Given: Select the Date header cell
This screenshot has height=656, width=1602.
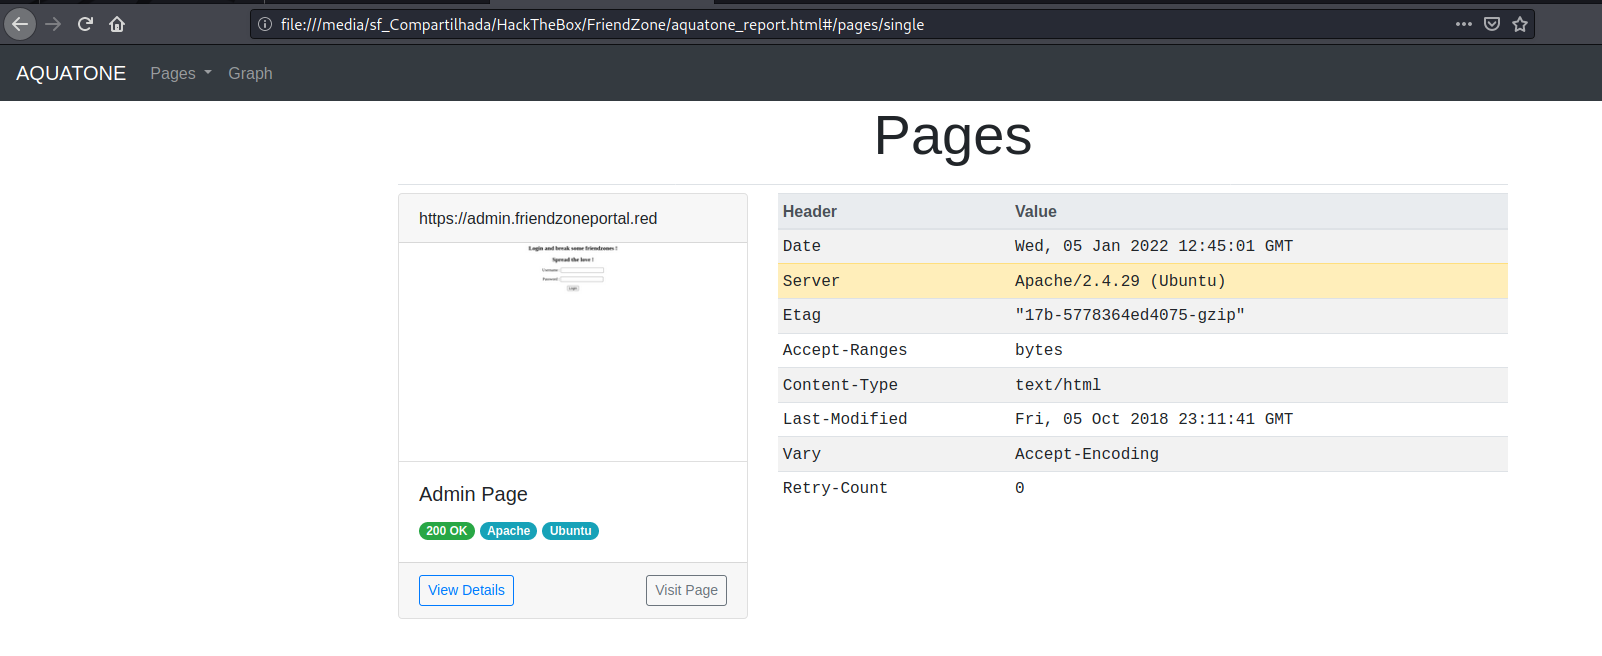Looking at the screenshot, I should click(895, 246).
